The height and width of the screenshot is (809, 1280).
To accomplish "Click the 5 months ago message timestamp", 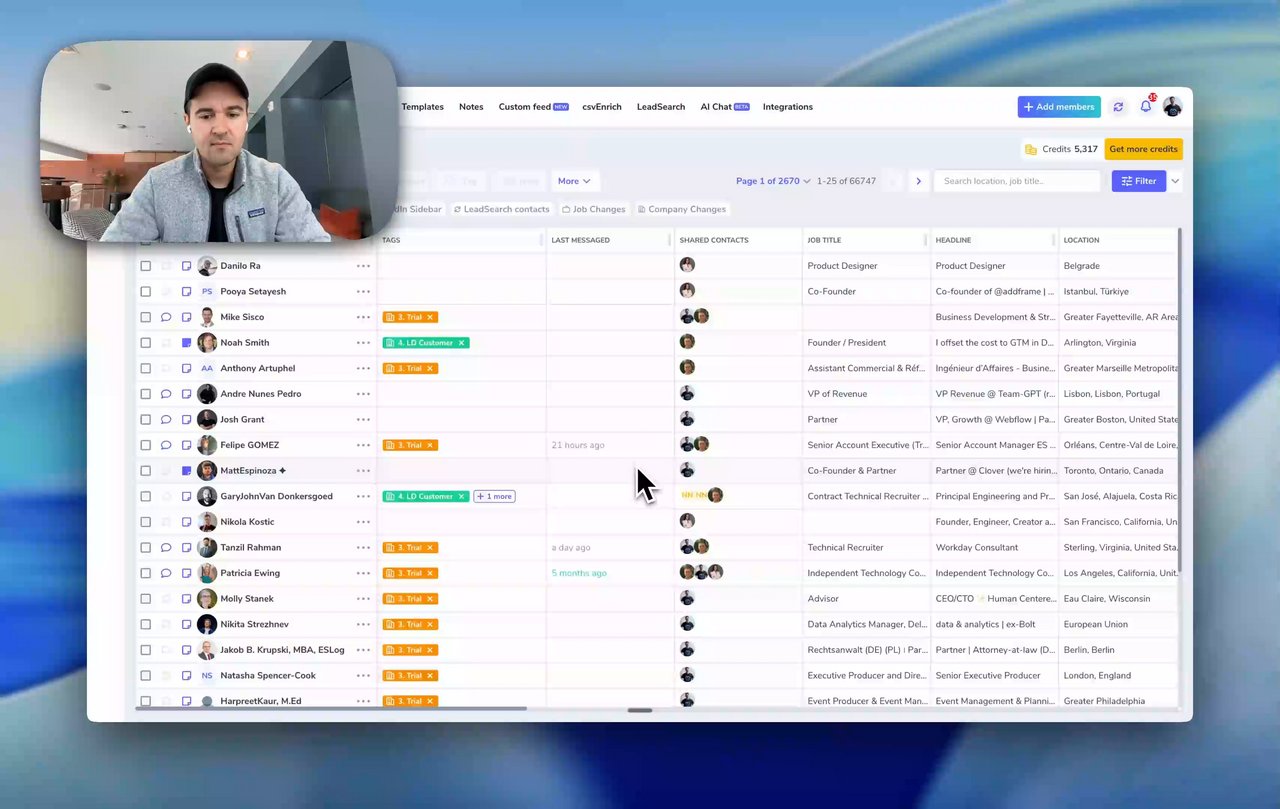I will coord(579,573).
